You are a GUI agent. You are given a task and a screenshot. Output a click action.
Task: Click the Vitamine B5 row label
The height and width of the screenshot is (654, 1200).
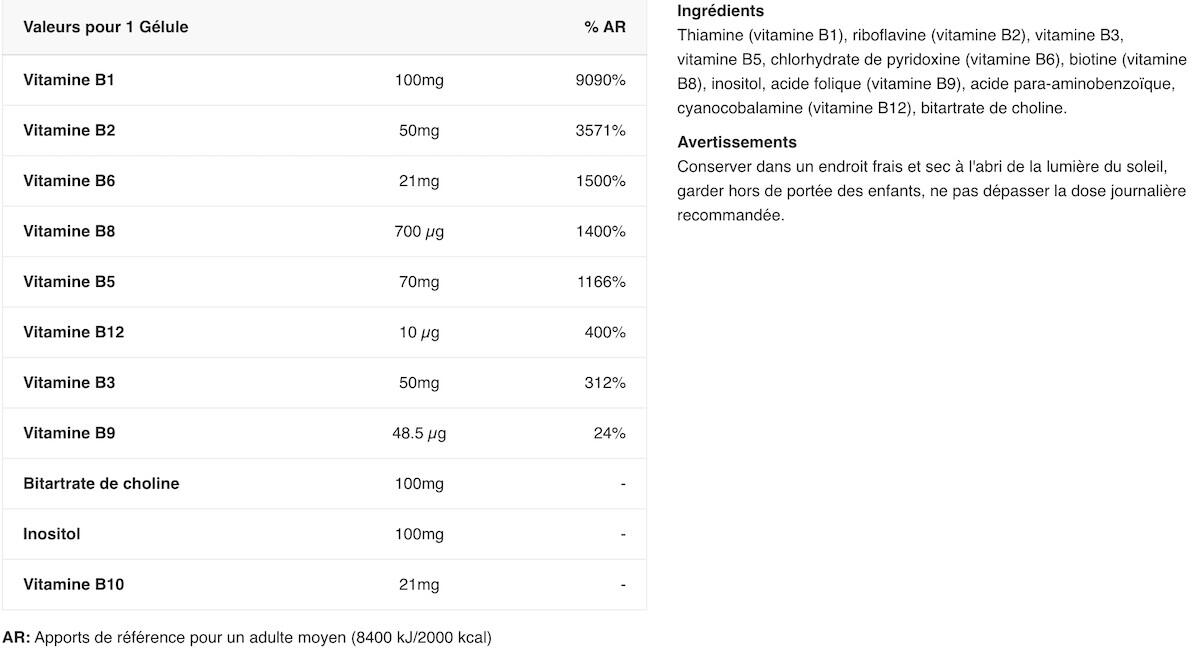pos(69,282)
